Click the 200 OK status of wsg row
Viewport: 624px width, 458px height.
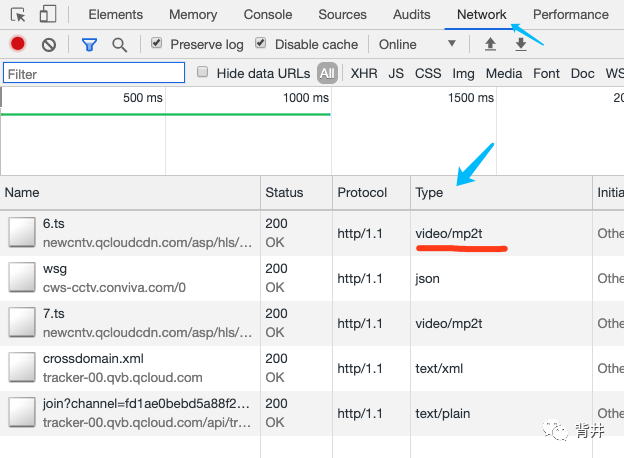point(276,278)
